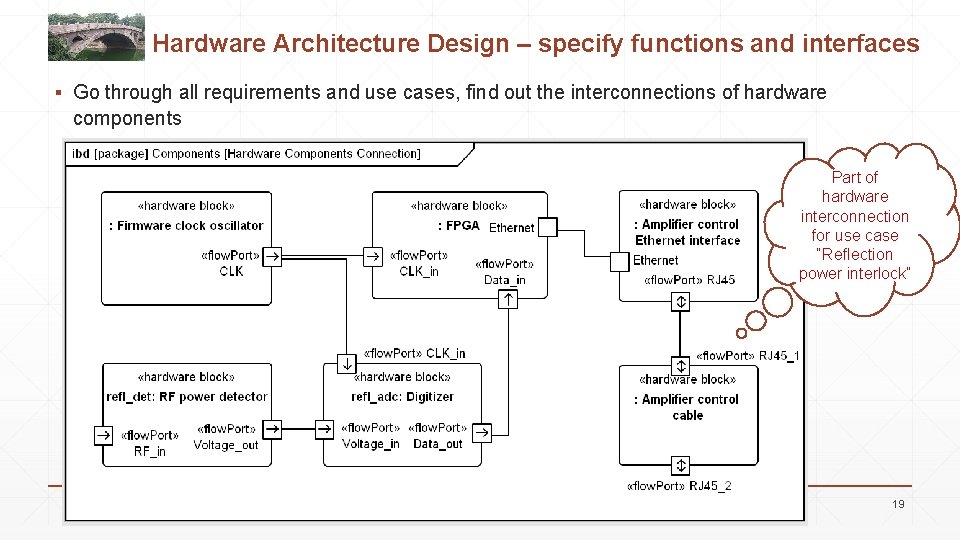
Task: Click the slide title 'Hardware Architecture Design'
Action: click(331, 43)
